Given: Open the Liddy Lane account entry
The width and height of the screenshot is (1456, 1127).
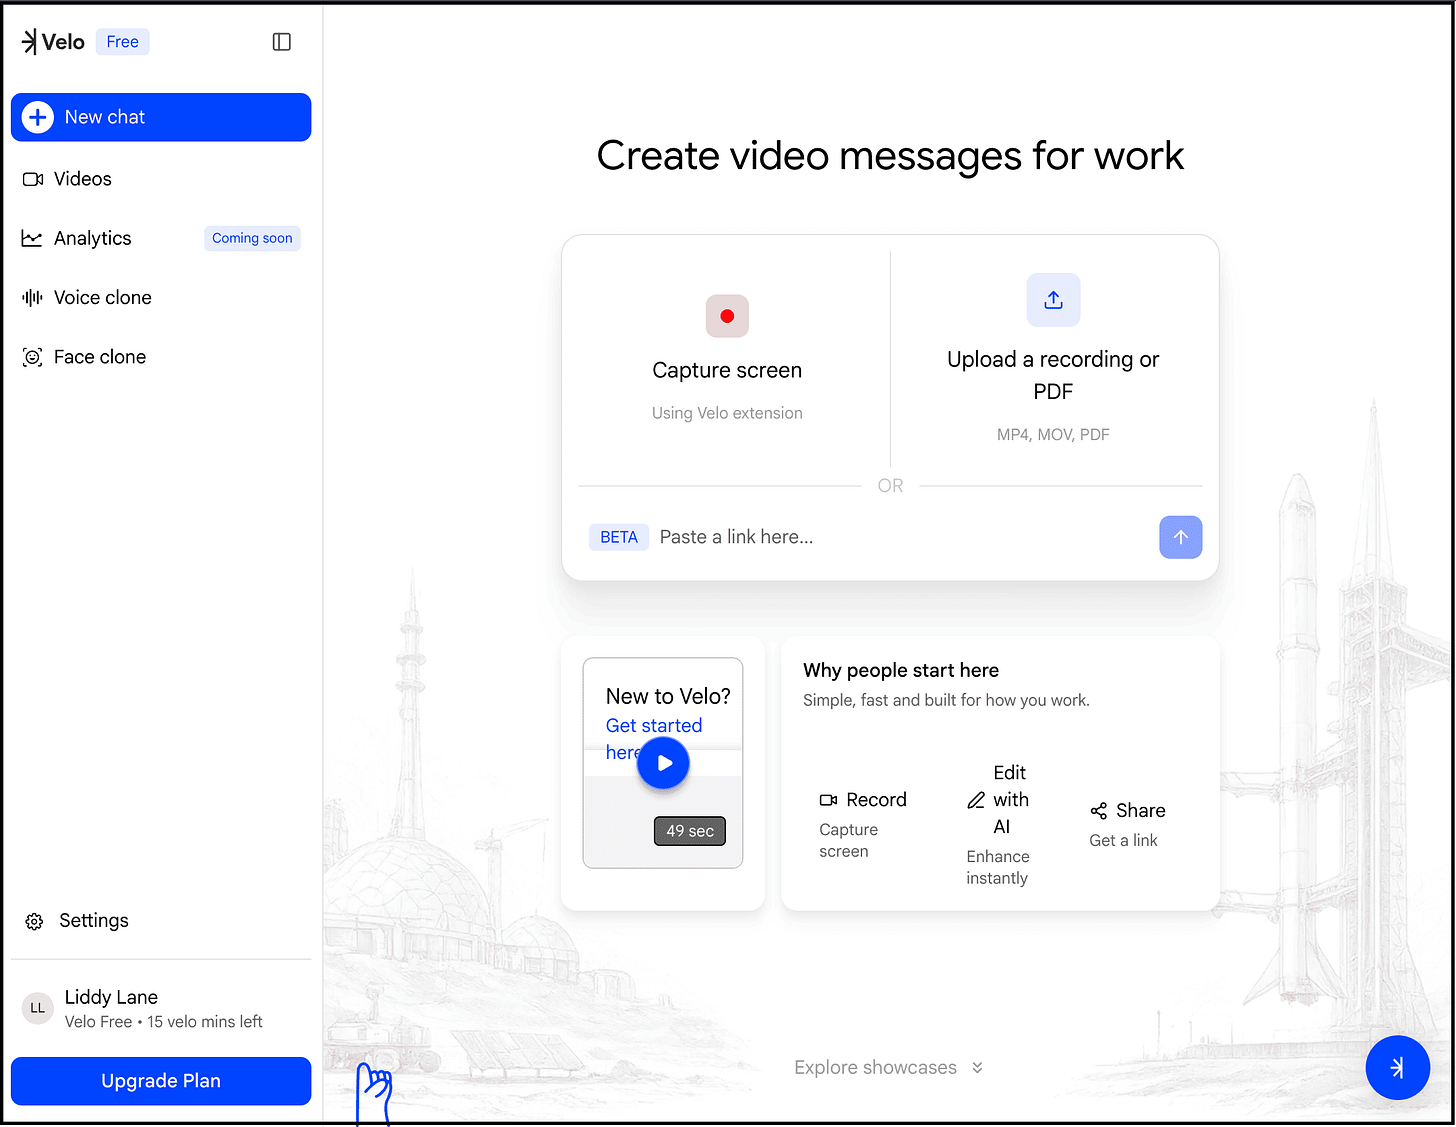Looking at the screenshot, I should (161, 1008).
